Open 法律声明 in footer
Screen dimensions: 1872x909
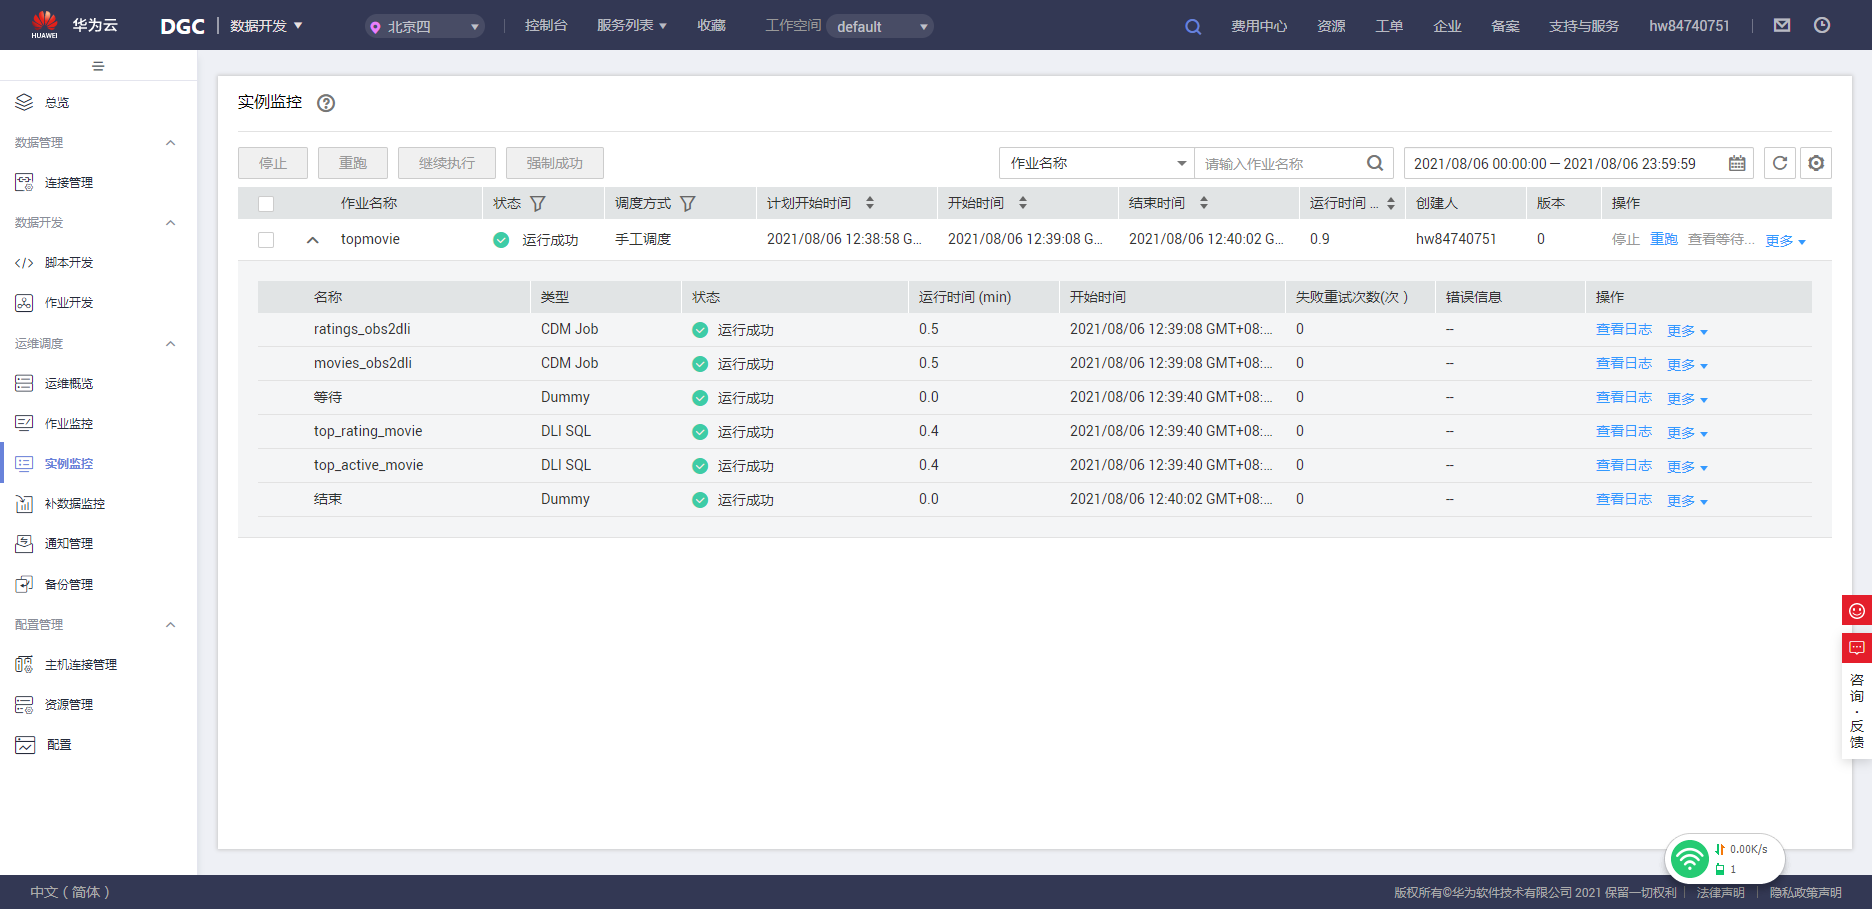[x=1720, y=893]
